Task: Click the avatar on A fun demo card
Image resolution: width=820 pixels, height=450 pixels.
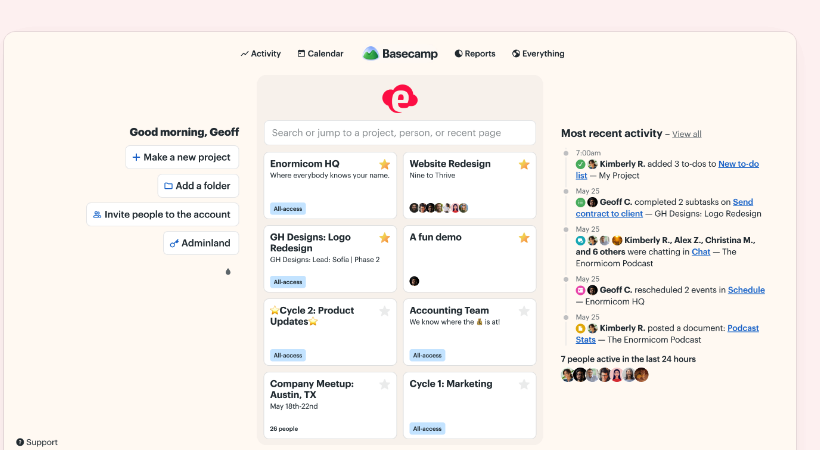Action: [414, 281]
